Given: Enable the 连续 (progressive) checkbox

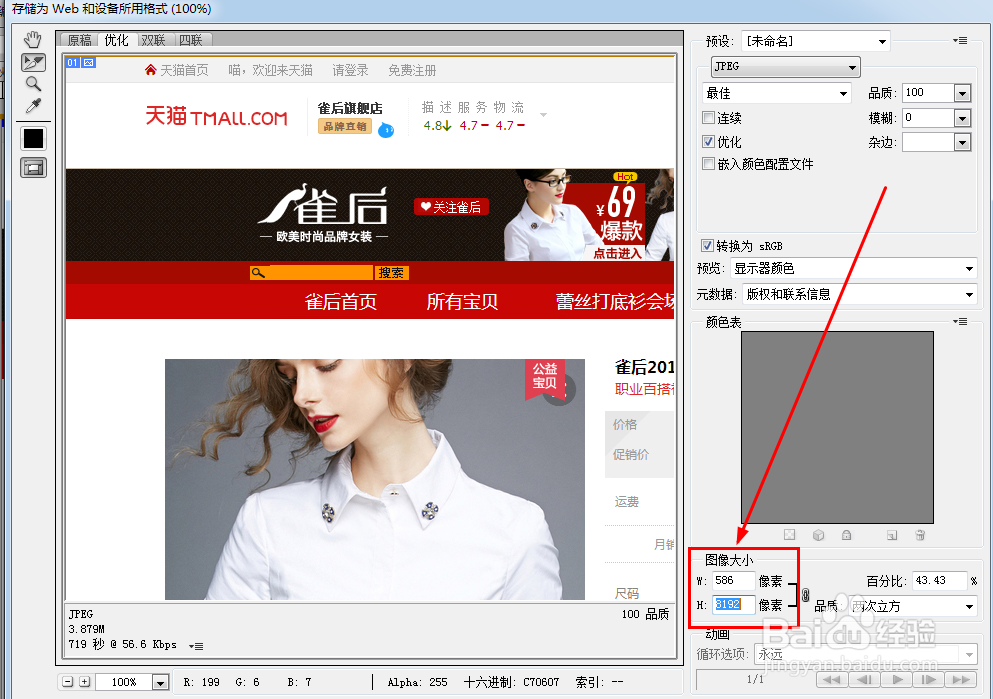Looking at the screenshot, I should coord(709,117).
